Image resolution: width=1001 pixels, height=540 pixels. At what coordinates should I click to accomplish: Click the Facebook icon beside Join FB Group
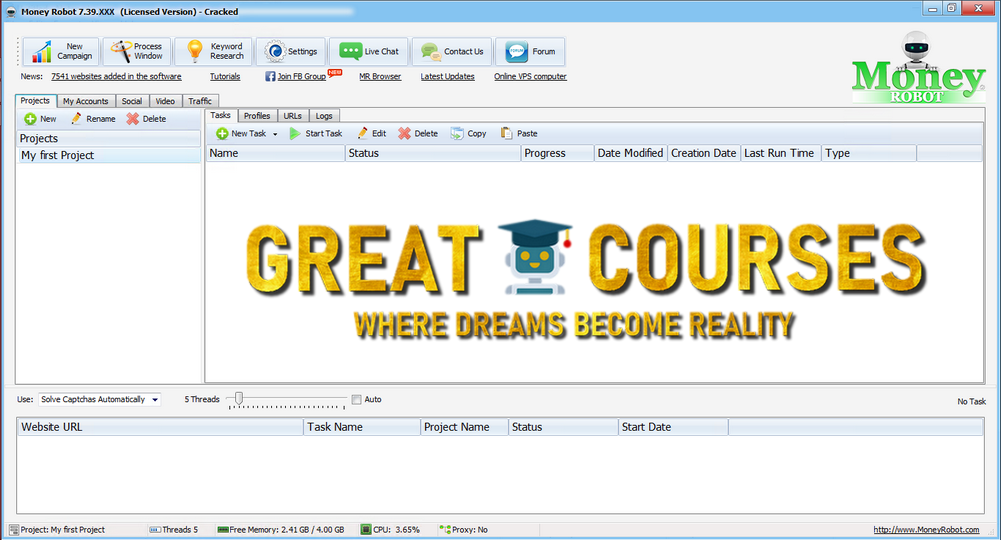[x=270, y=77]
